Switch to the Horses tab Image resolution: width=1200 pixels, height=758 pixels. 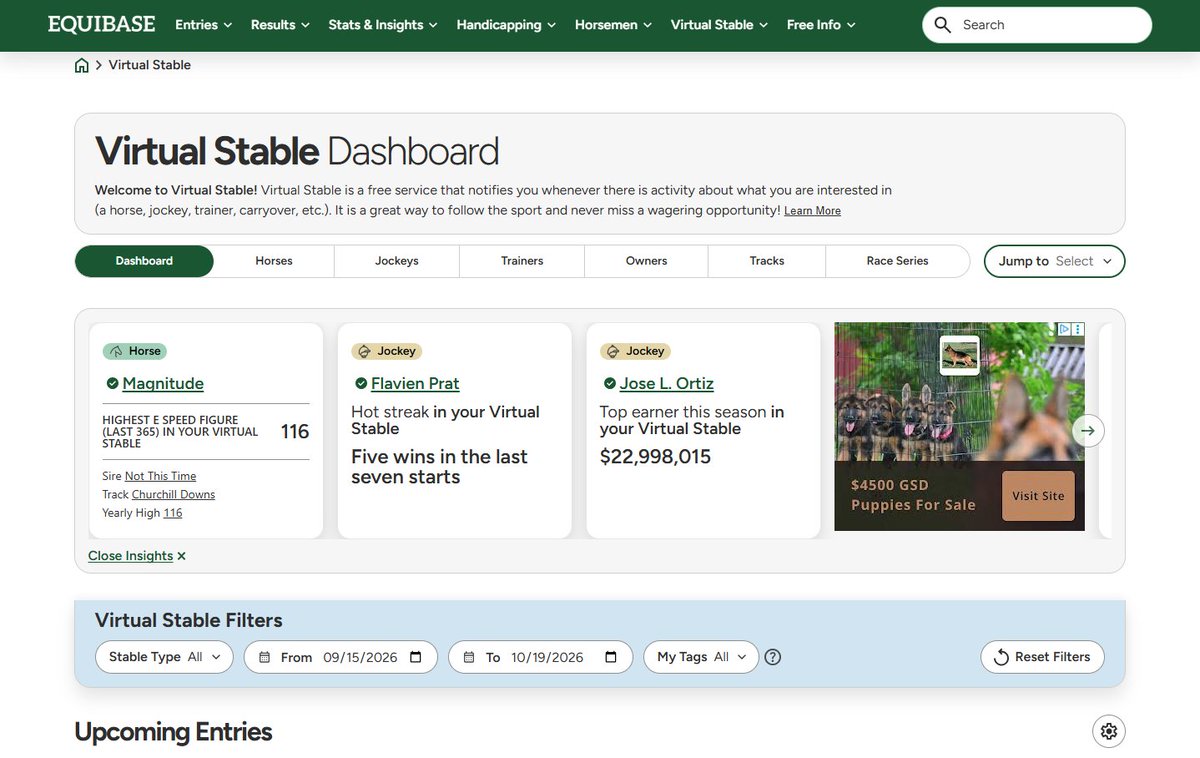tap(274, 261)
